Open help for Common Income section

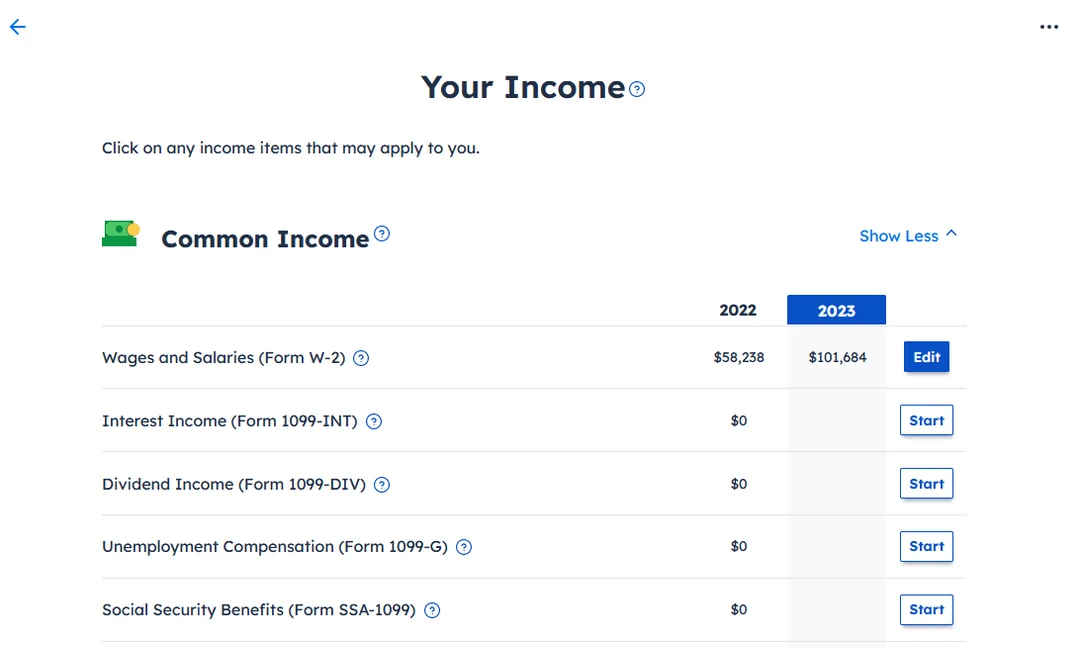click(382, 233)
